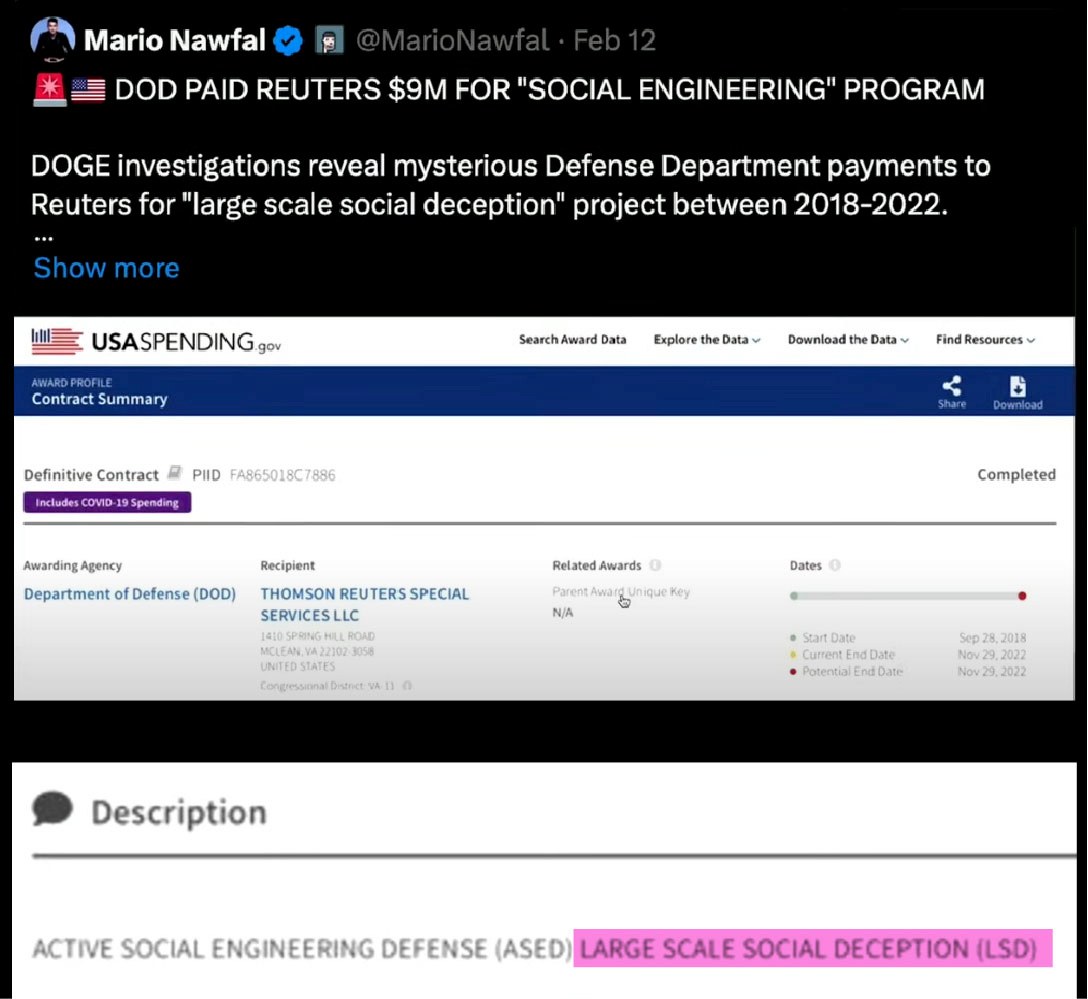Viewport: 1088px width, 999px height.
Task: Click the contract type icon beside Definitive Contract
Action: tap(175, 473)
